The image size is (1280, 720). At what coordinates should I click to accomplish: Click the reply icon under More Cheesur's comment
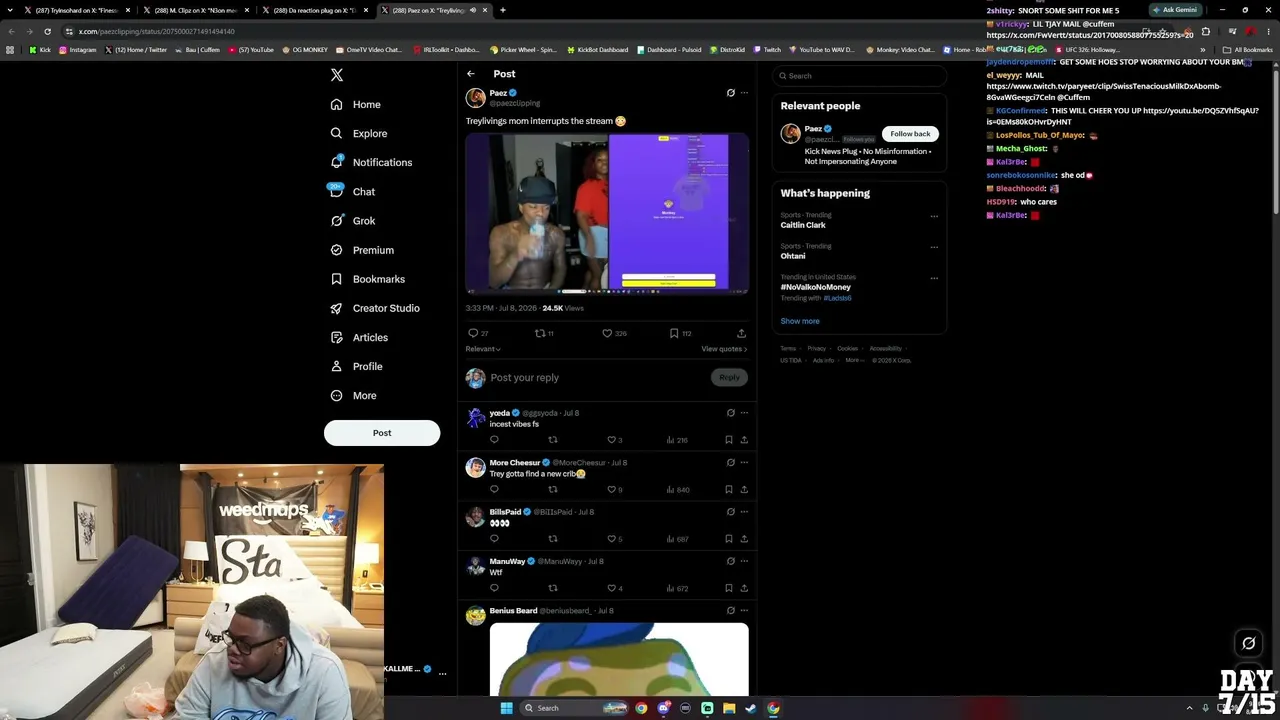coord(494,489)
